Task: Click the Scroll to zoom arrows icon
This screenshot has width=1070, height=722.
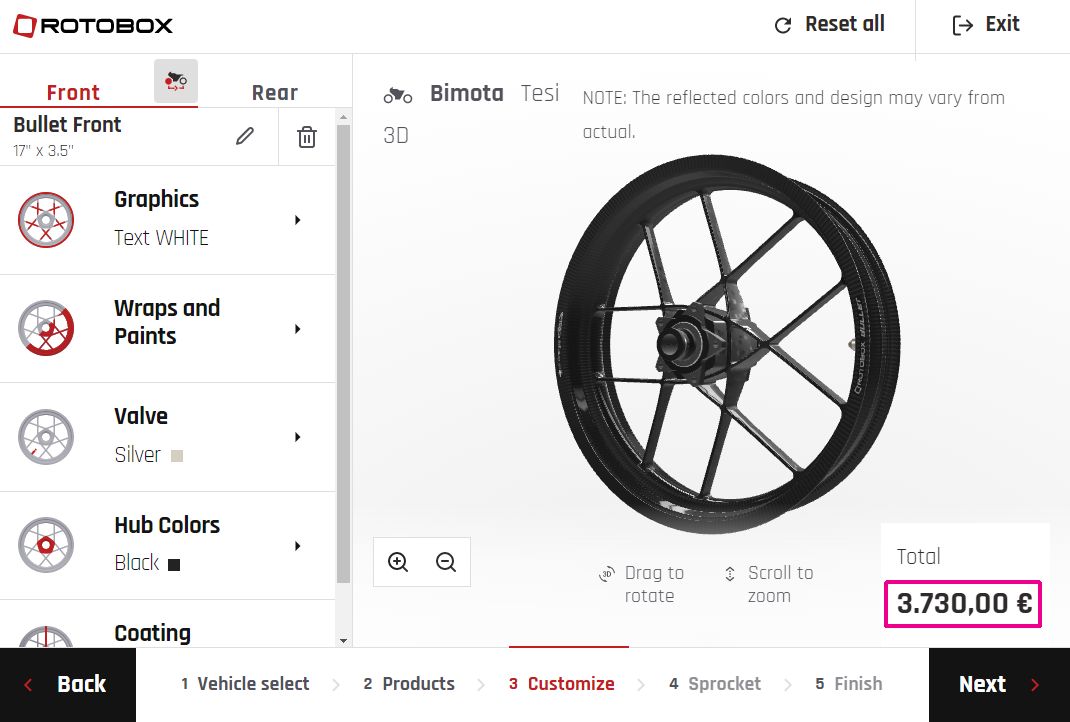Action: (729, 574)
